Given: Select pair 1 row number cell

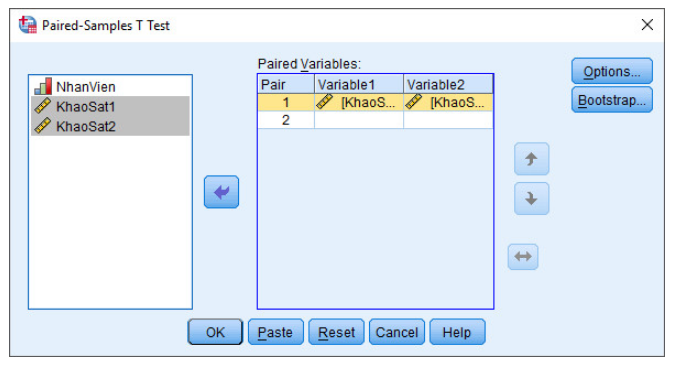Looking at the screenshot, I should (286, 102).
